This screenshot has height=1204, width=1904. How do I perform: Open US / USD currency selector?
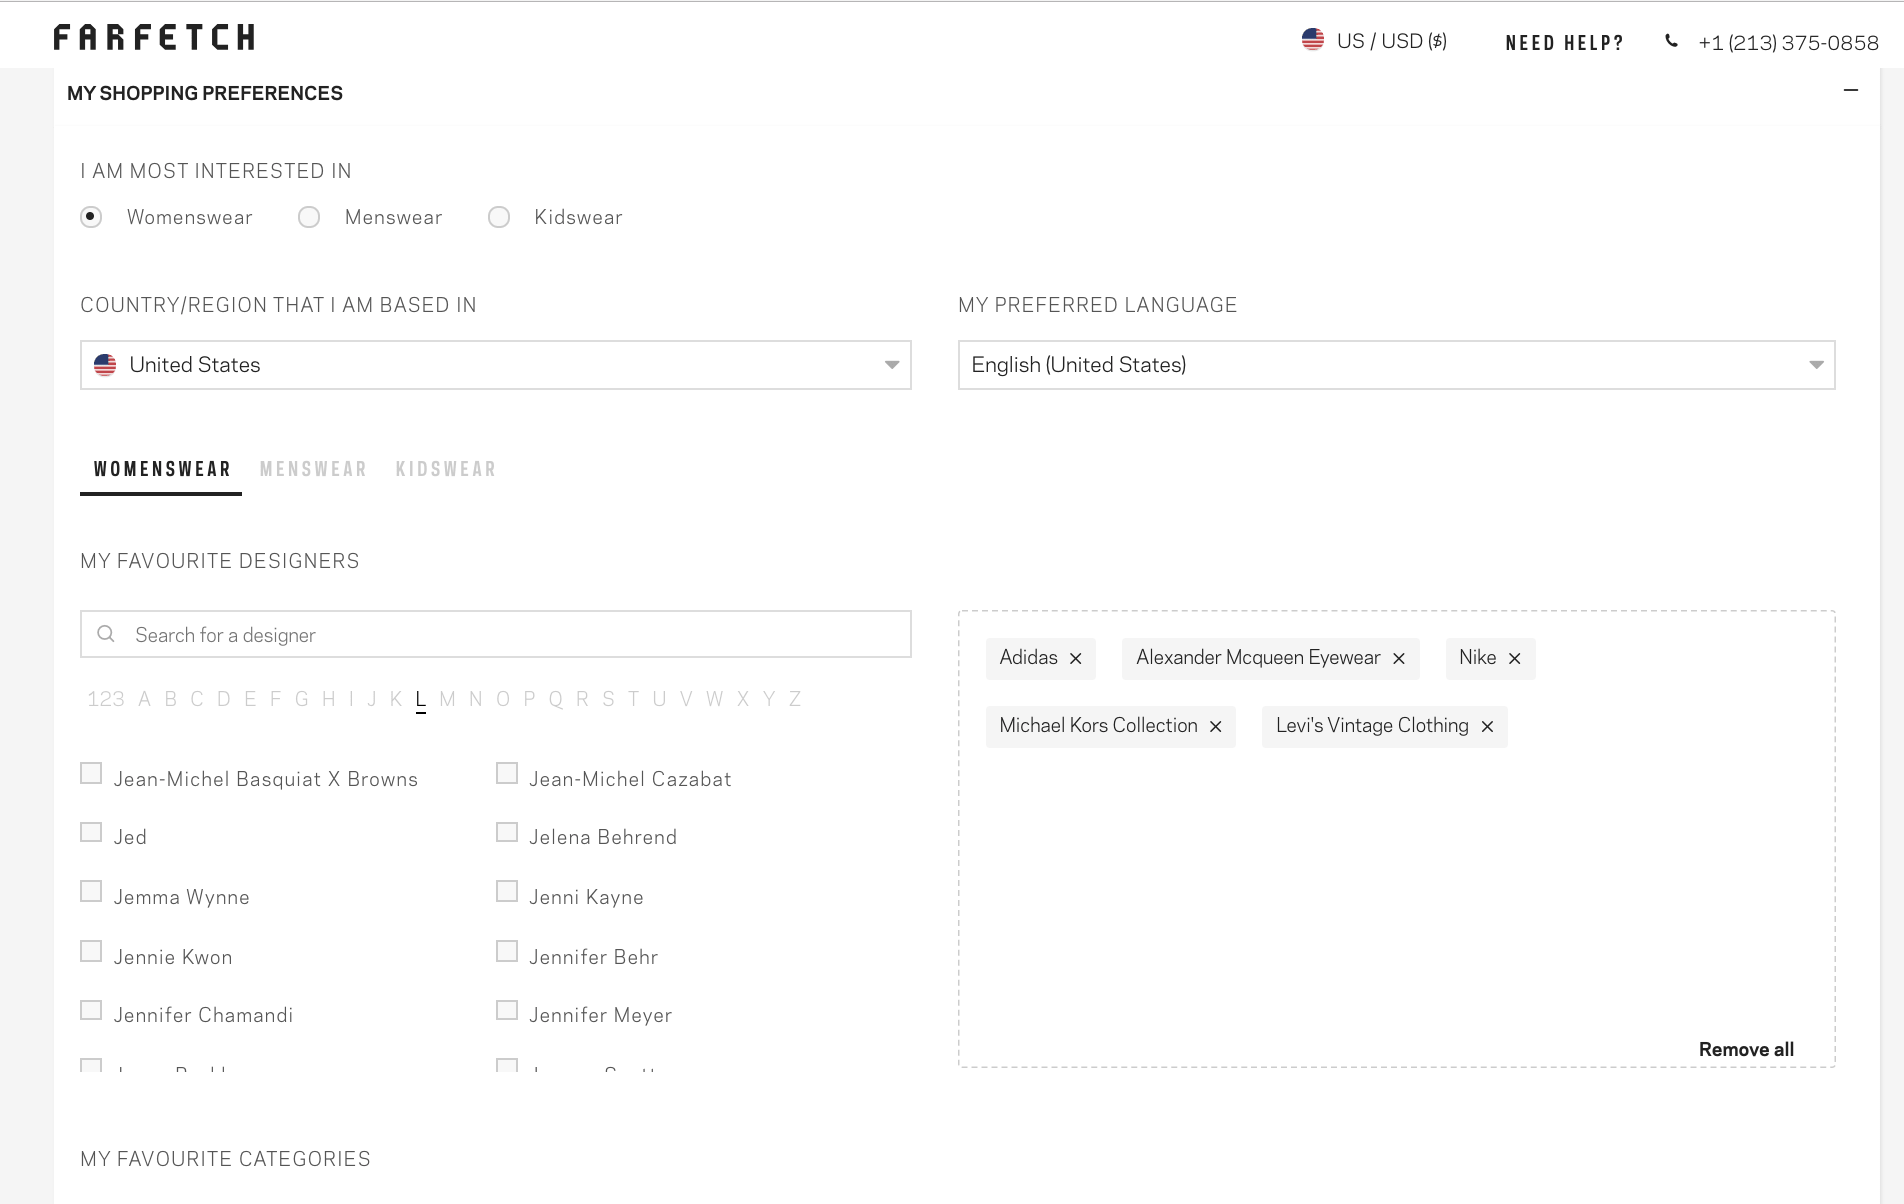click(1374, 41)
